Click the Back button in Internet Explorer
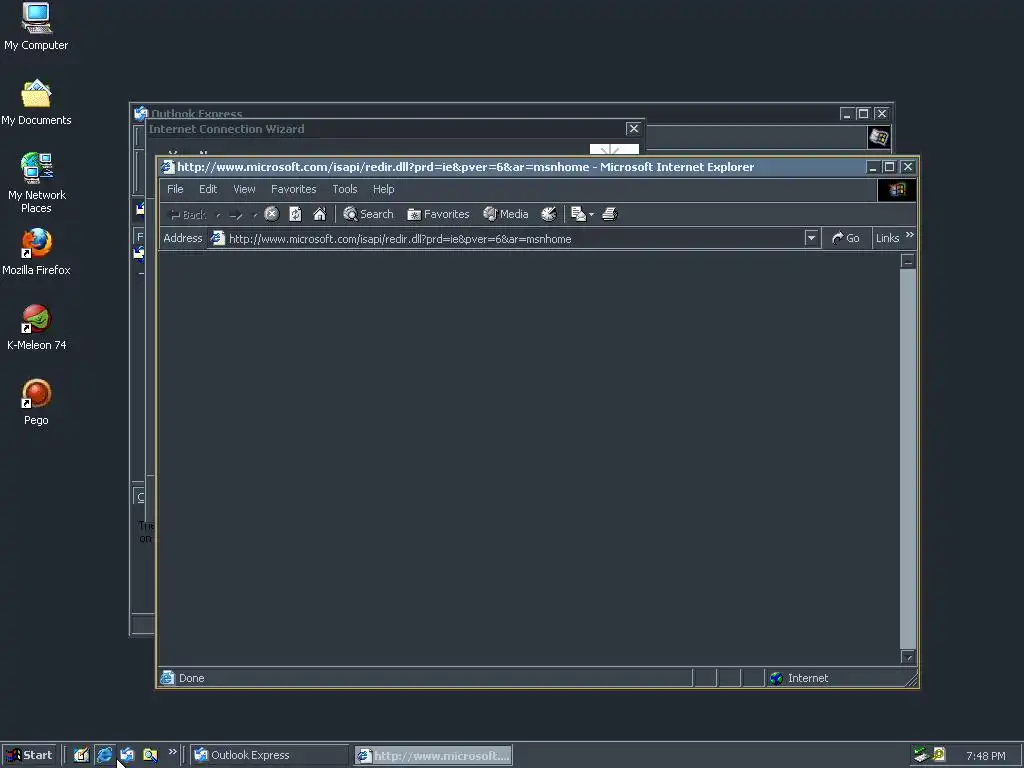The height and width of the screenshot is (768, 1024). point(187,214)
